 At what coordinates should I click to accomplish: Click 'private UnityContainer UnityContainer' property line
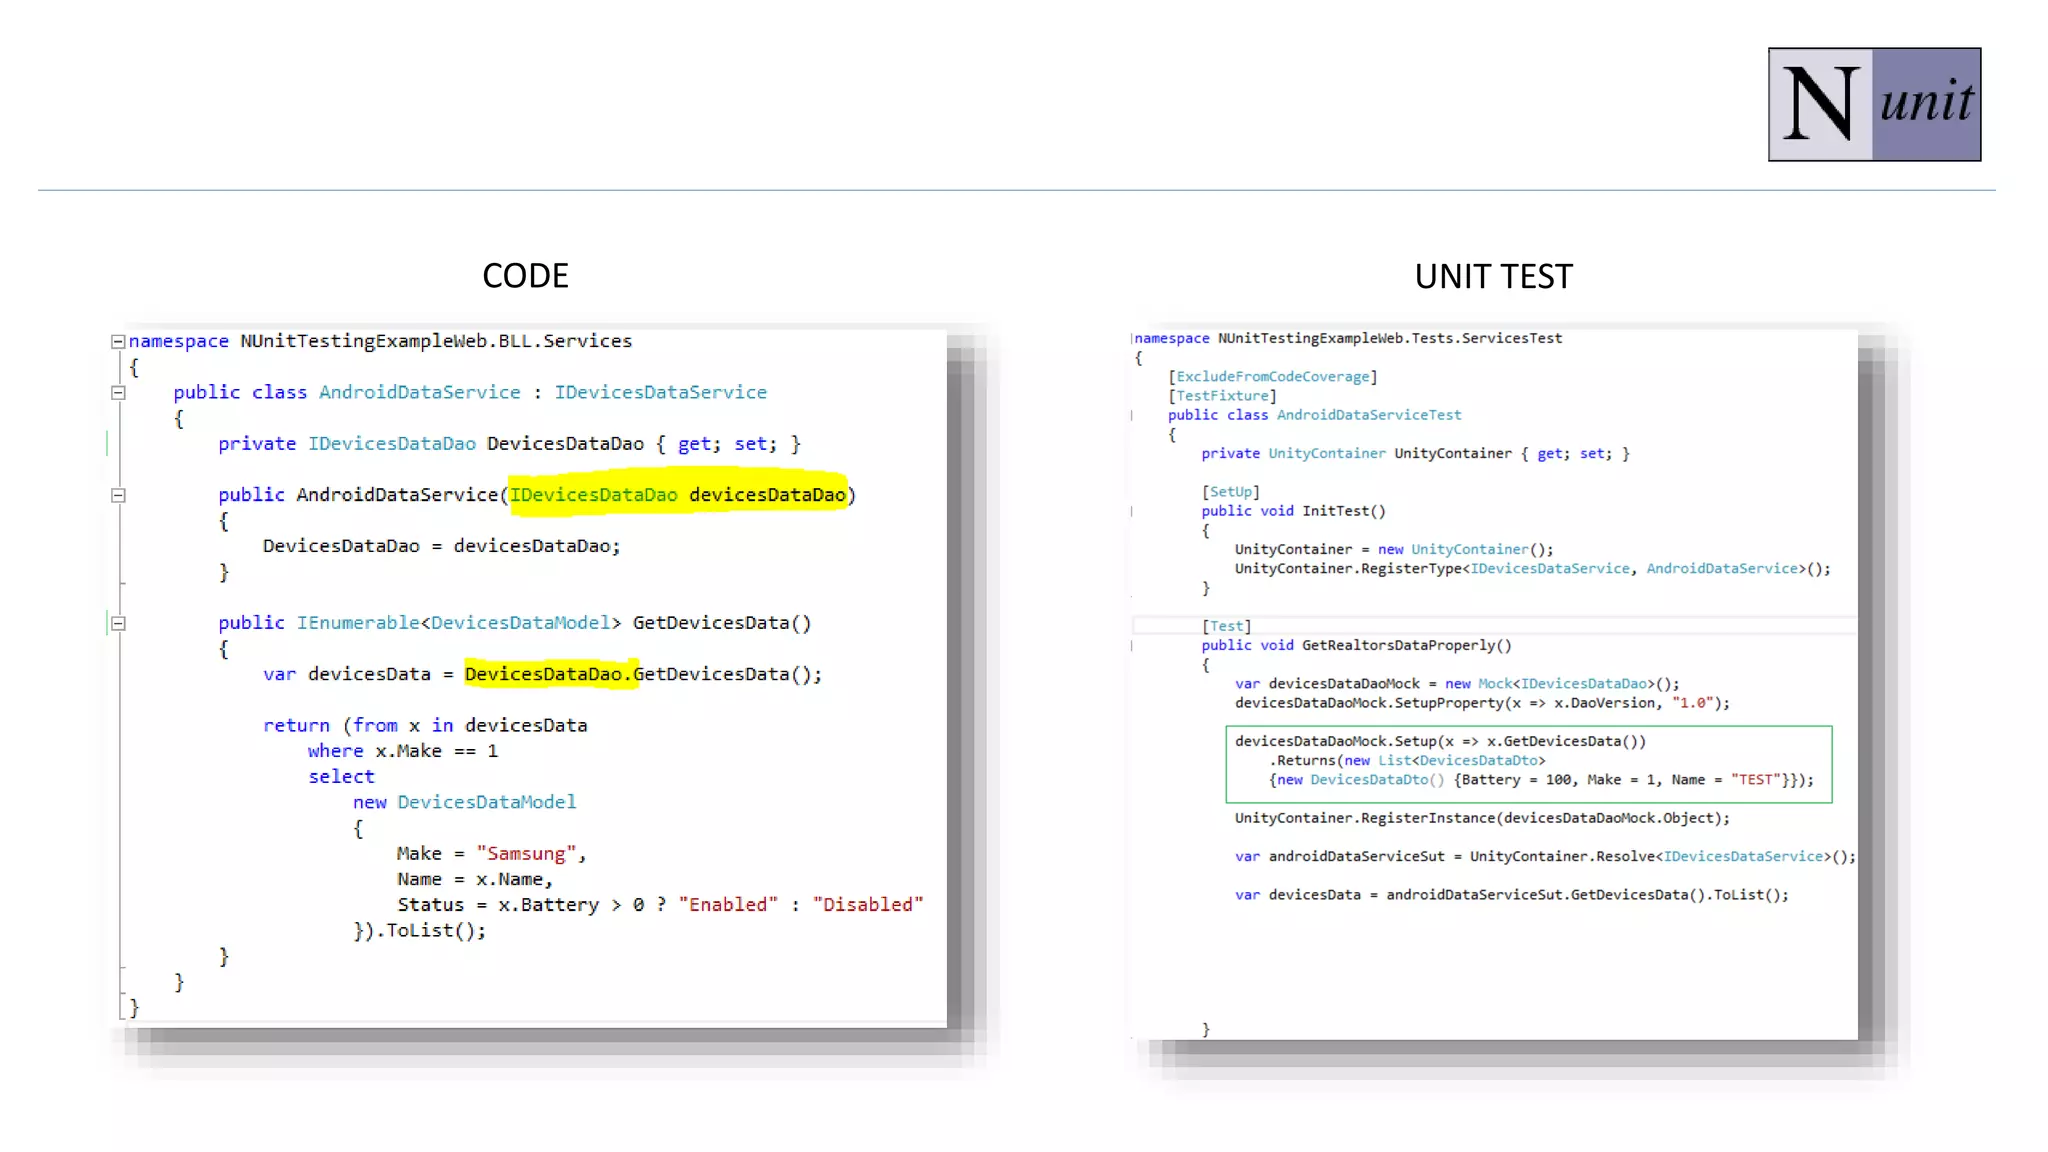tap(1415, 453)
